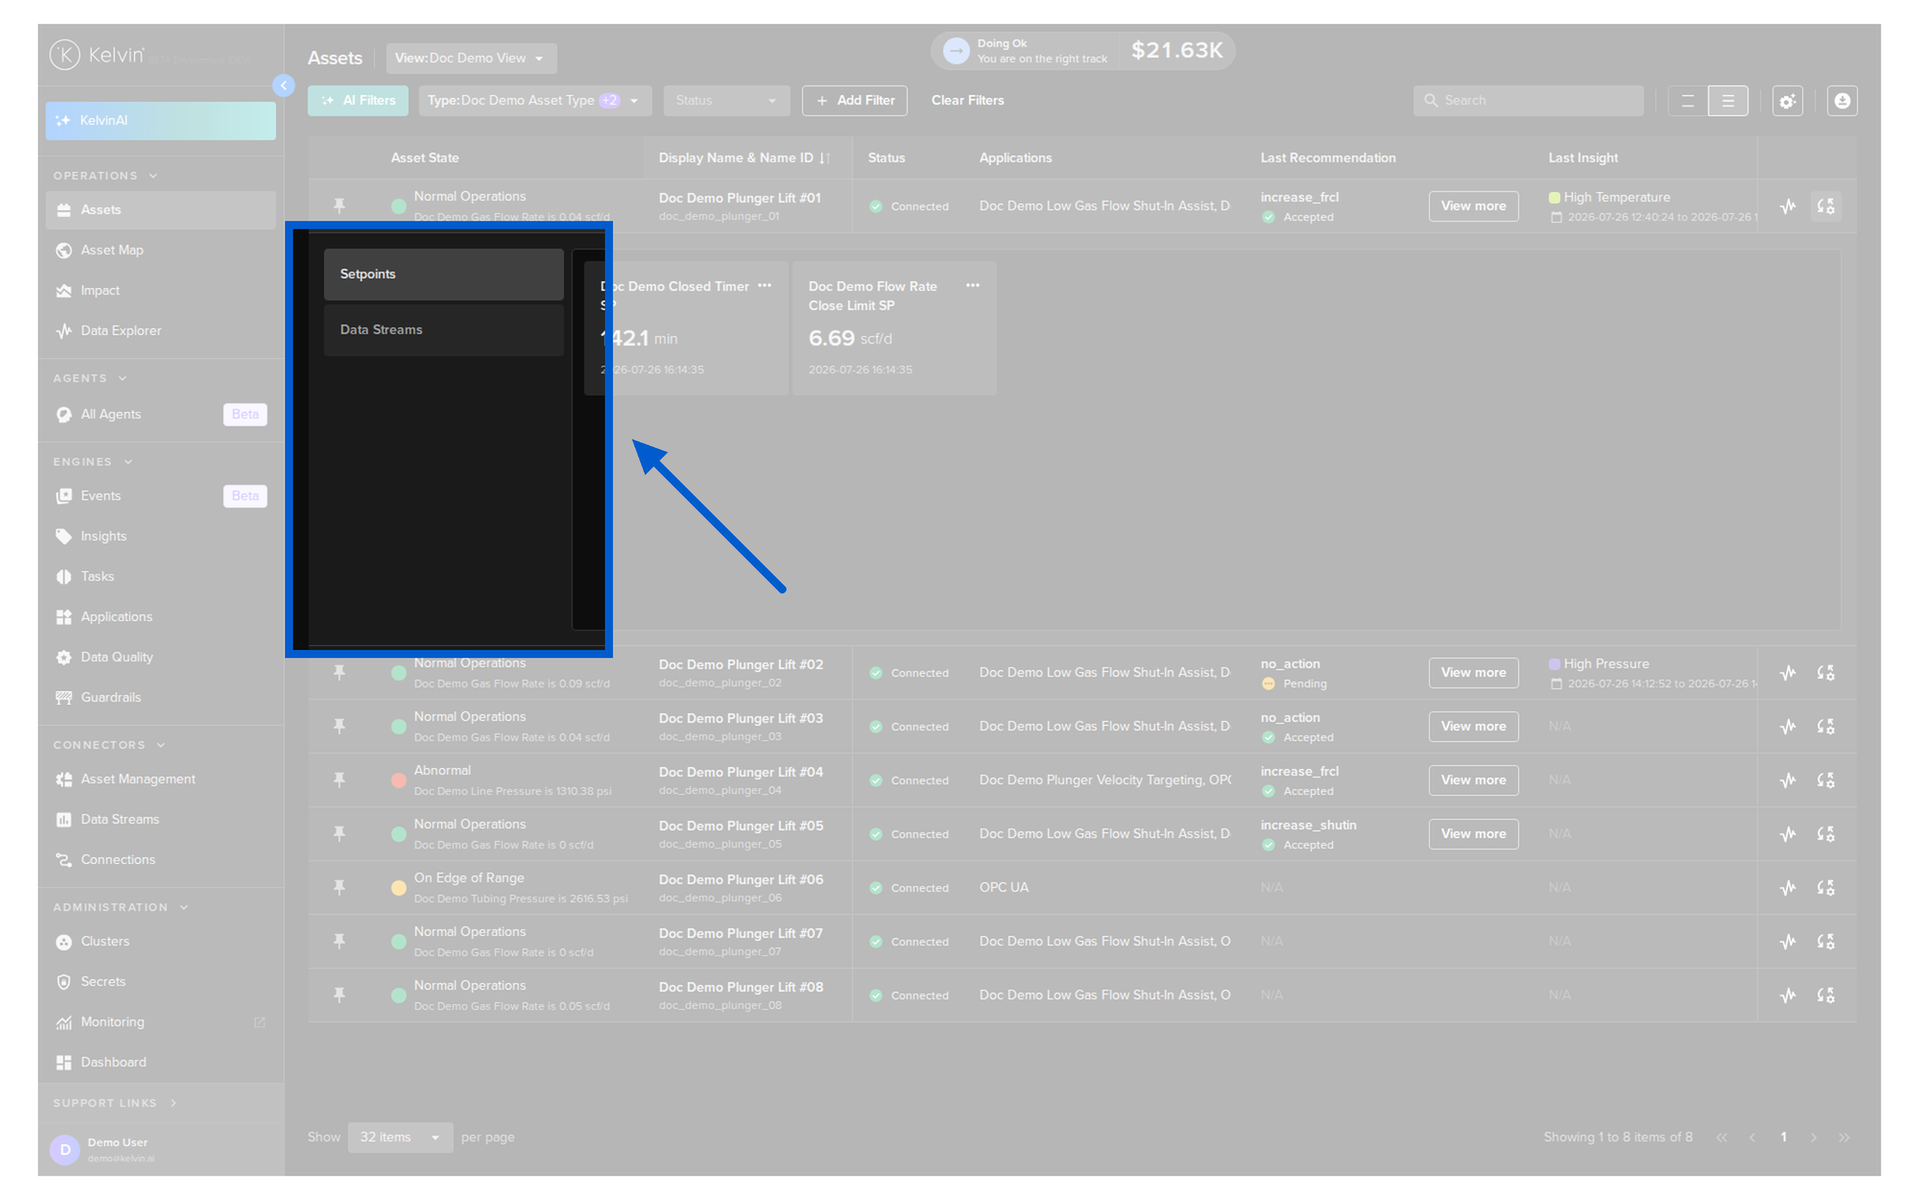The width and height of the screenshot is (1920, 1200).
Task: Collapse the Connectors section
Action: [x=109, y=745]
